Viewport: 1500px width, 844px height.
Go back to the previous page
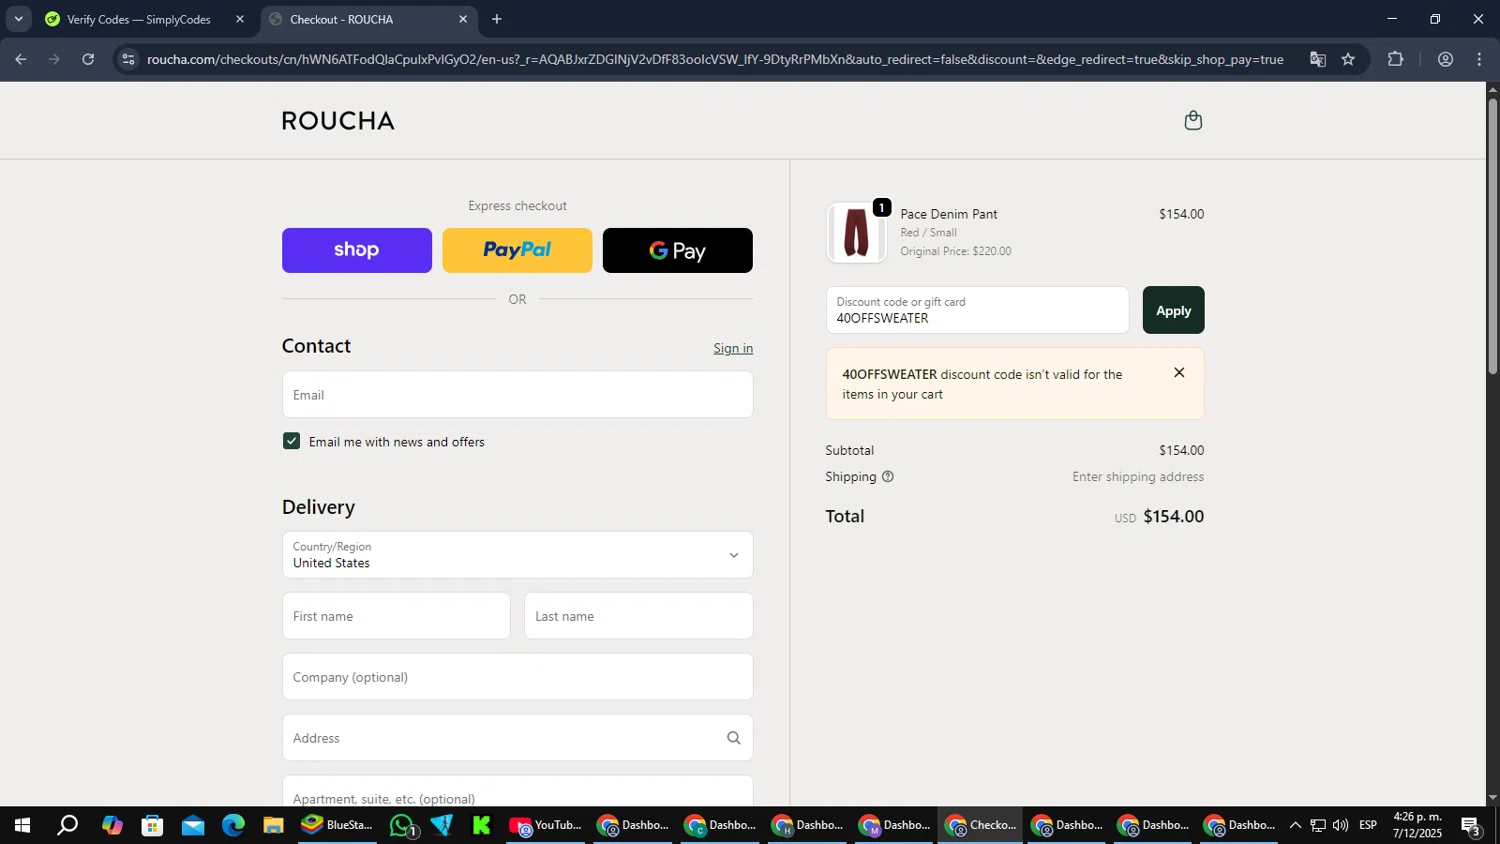point(21,59)
